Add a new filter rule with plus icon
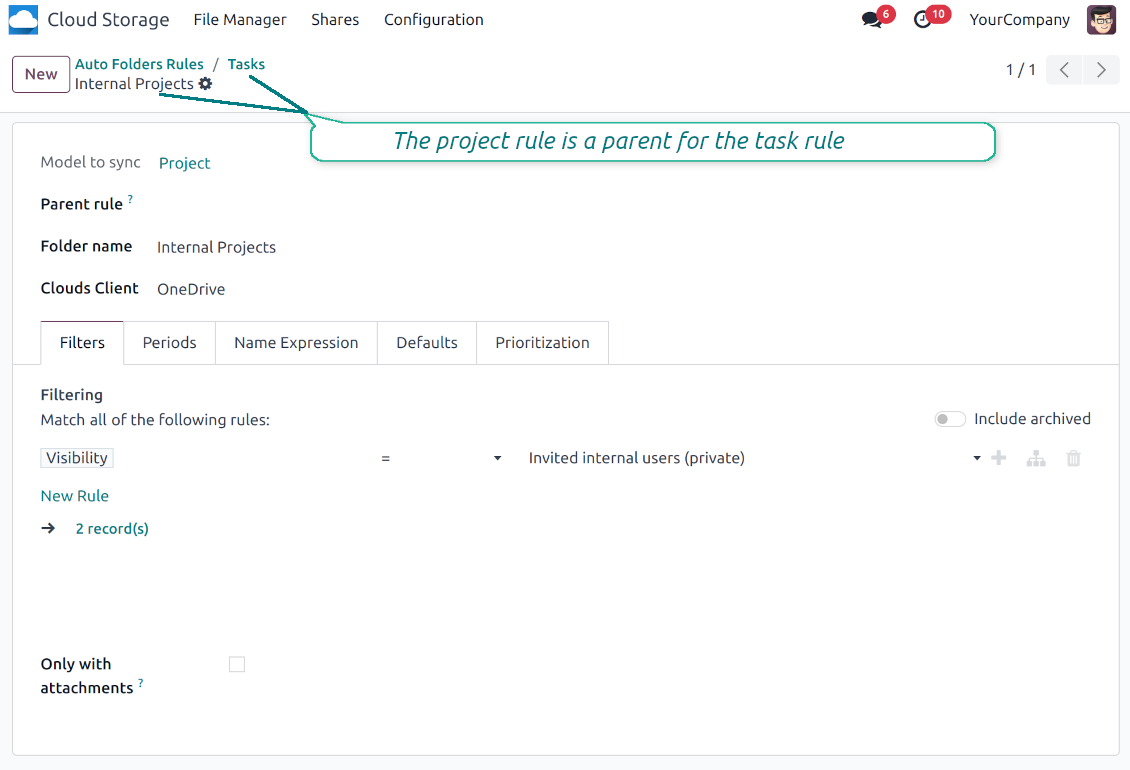 (998, 458)
